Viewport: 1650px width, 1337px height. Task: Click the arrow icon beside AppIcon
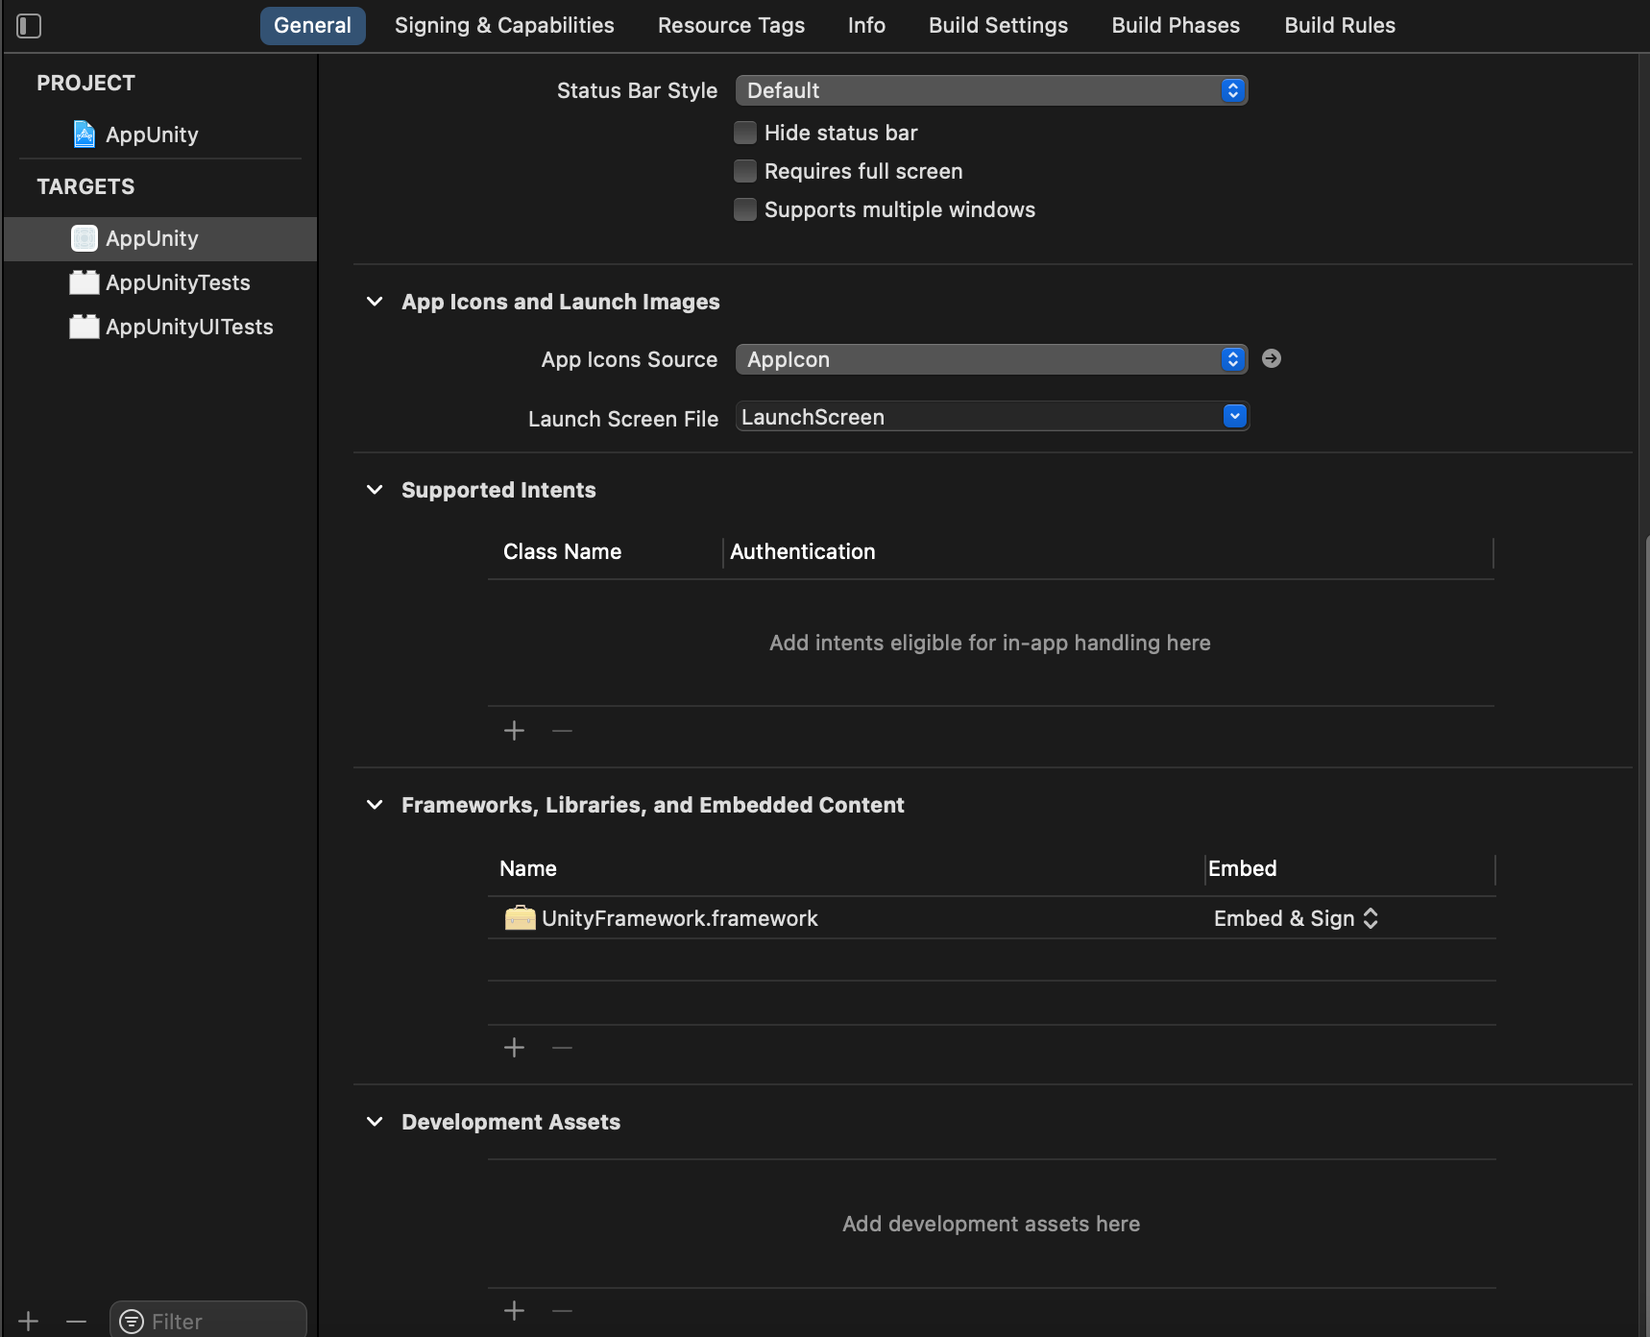click(1271, 359)
